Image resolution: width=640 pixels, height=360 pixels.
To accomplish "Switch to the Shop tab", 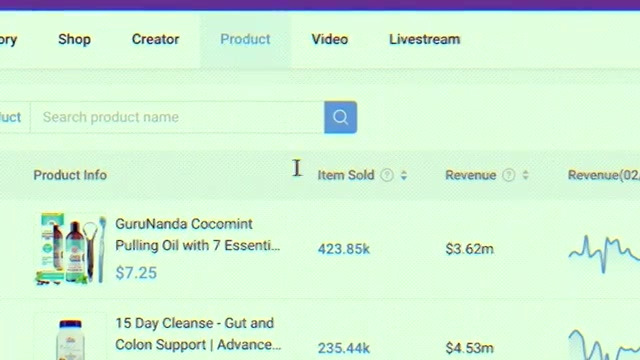I will (74, 39).
